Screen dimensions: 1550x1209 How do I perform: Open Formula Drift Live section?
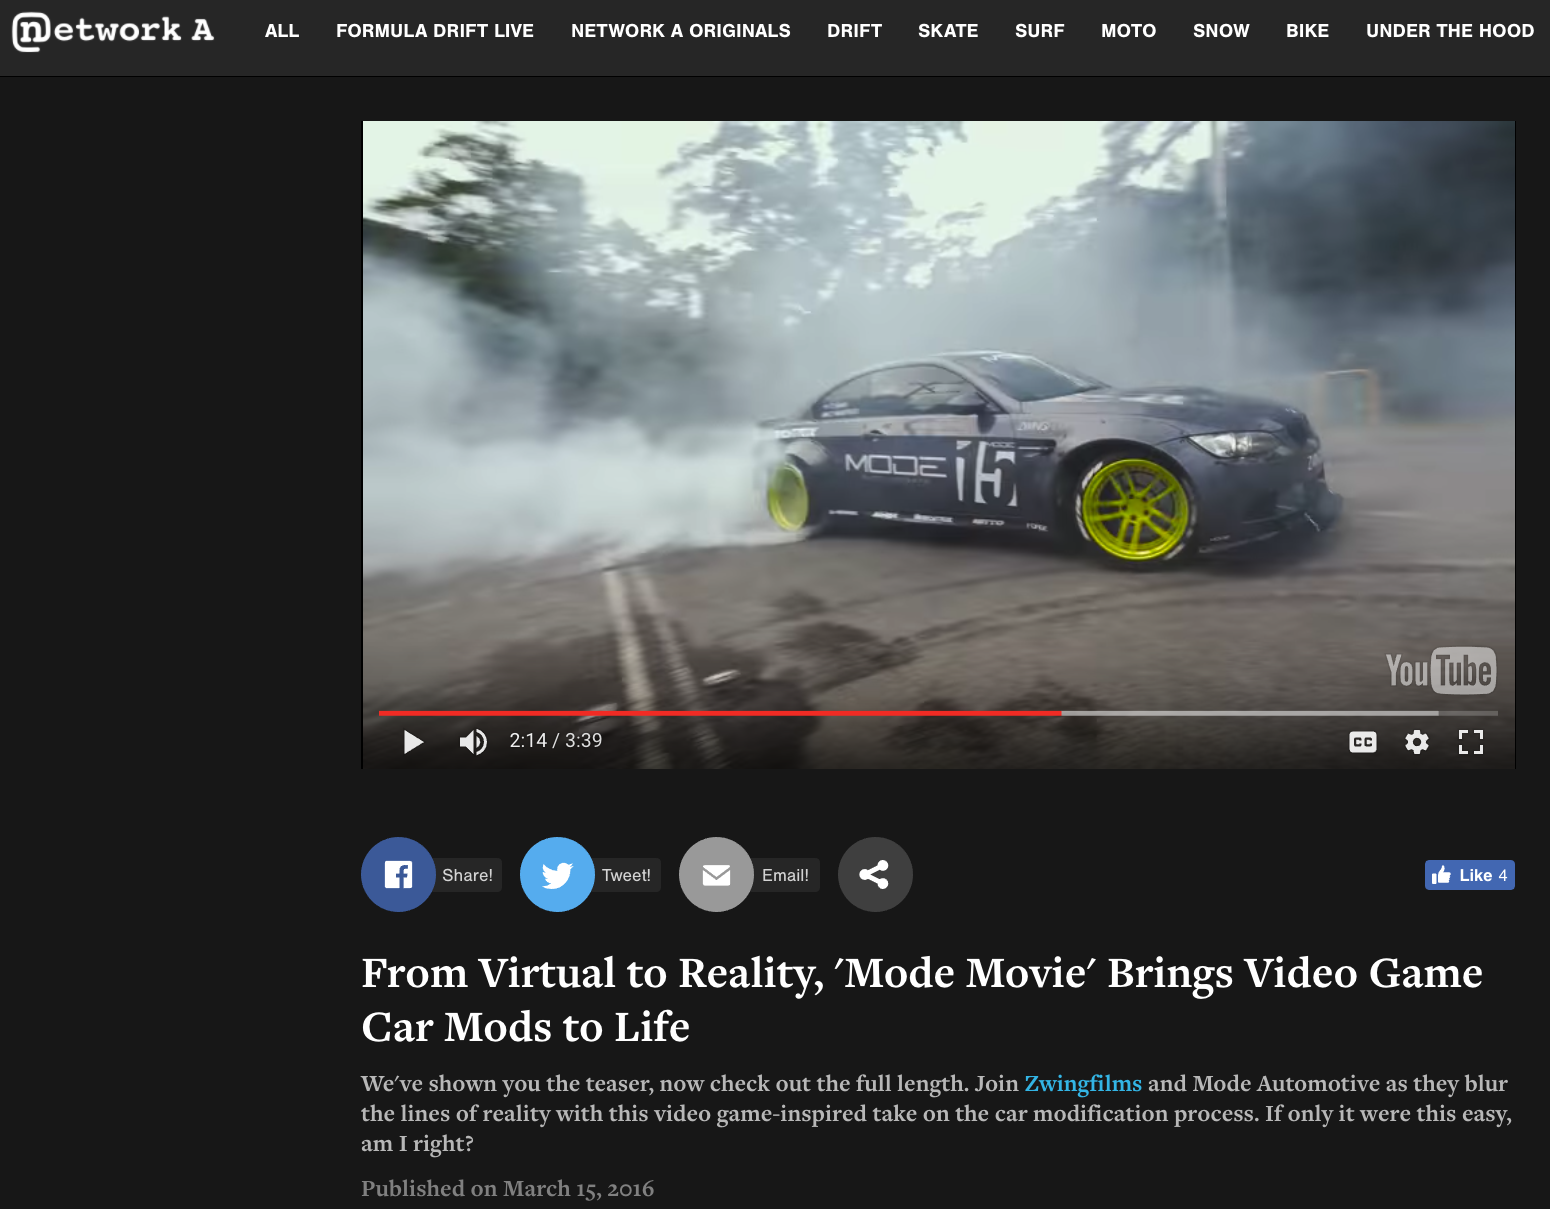click(435, 31)
